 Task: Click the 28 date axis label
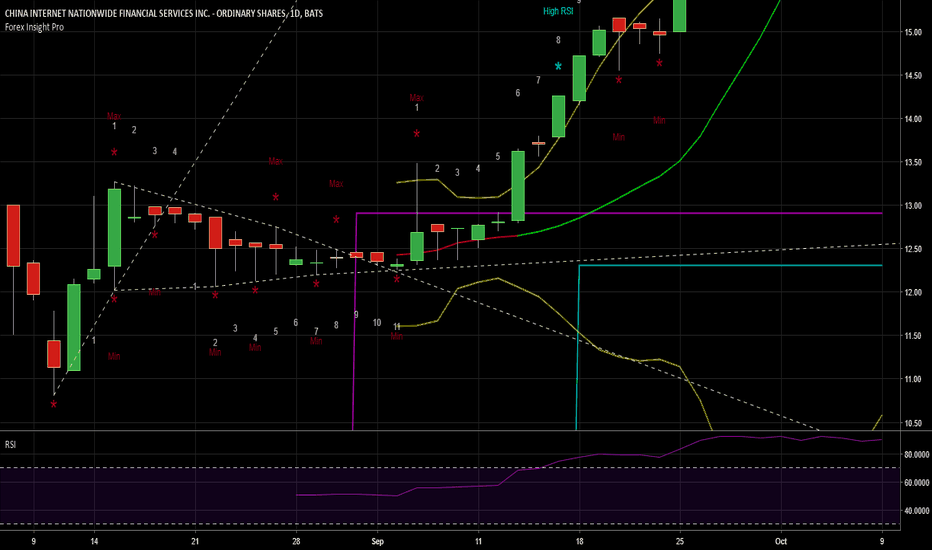(x=296, y=542)
